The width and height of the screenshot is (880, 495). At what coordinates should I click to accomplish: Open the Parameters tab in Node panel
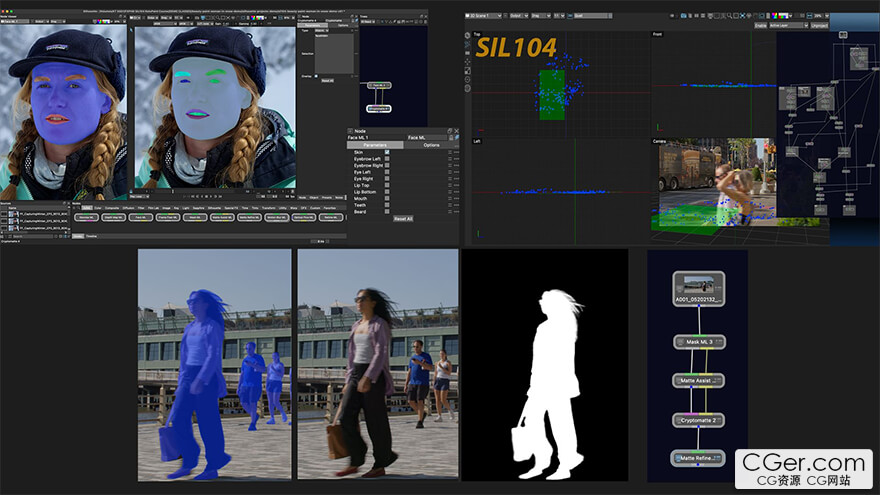[x=375, y=145]
